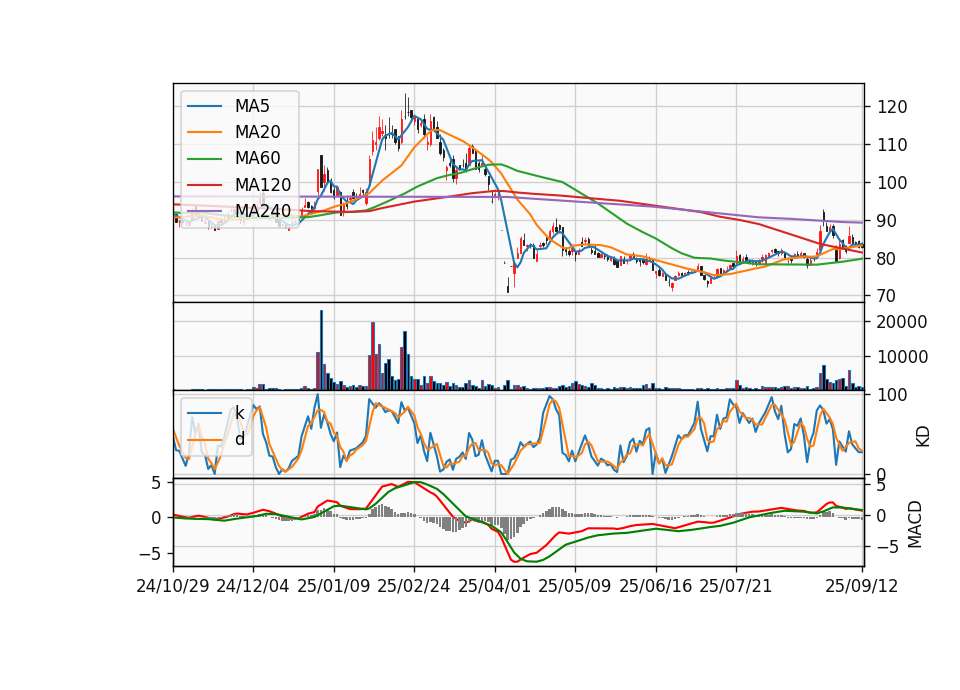960x690 pixels.
Task: Click the MA60 legend label
Action: click(x=257, y=158)
